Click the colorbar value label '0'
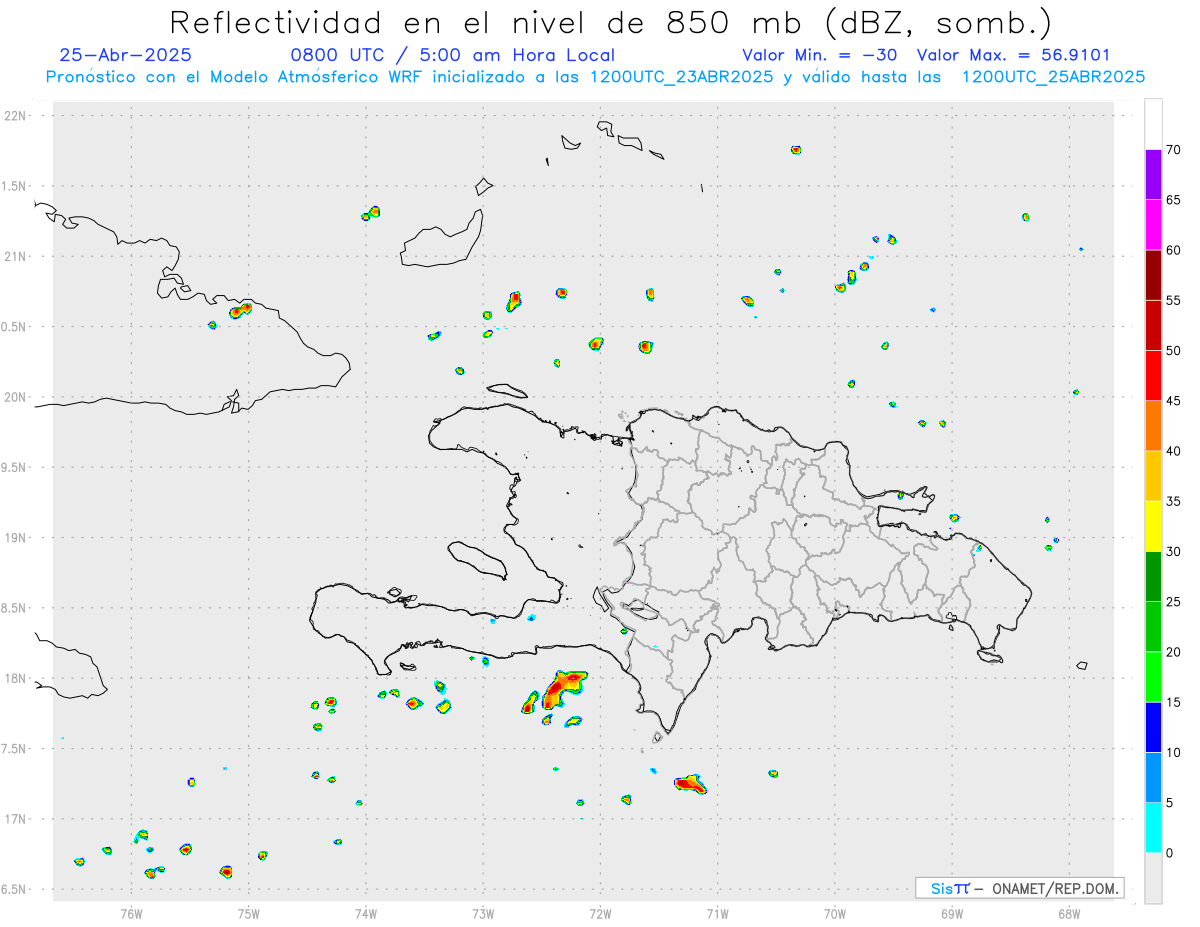The height and width of the screenshot is (927, 1200). (x=1170, y=853)
